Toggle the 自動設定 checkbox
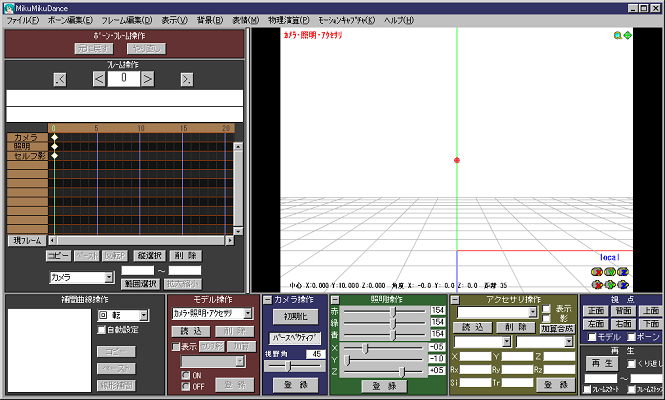 (101, 330)
